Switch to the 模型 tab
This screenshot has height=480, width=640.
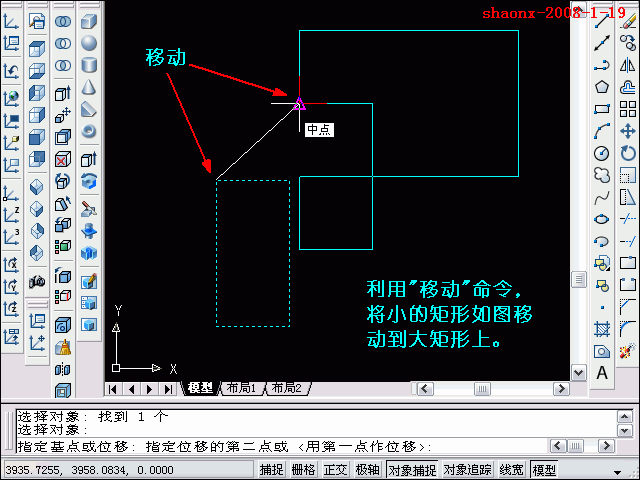point(200,388)
